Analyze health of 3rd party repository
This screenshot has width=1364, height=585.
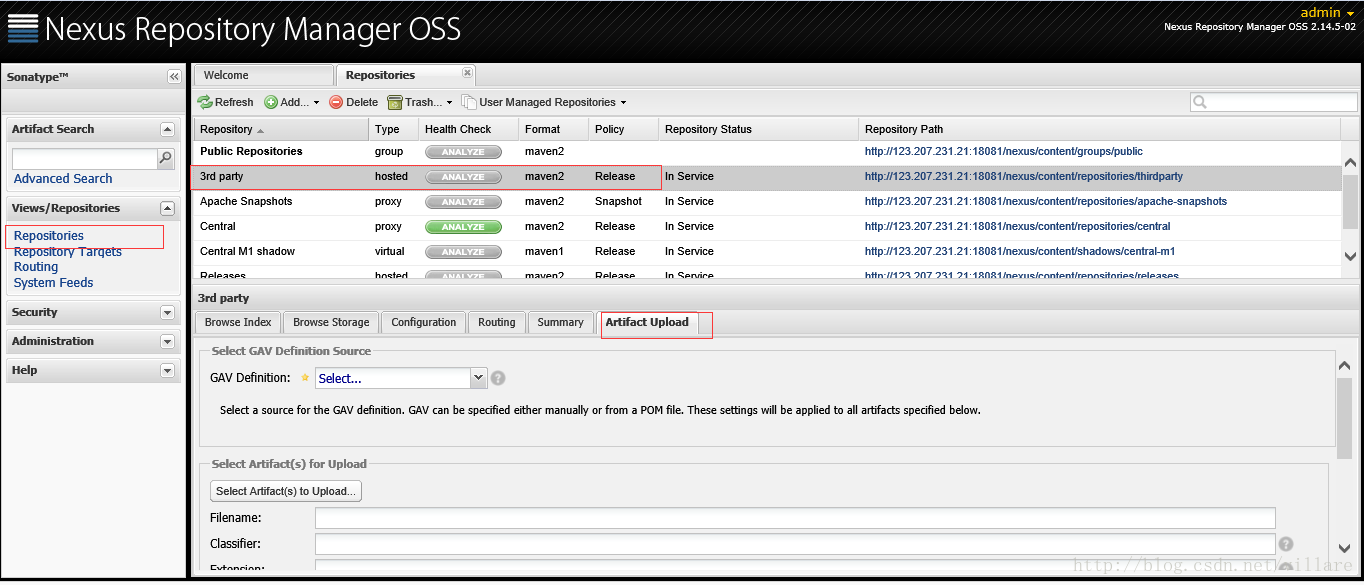pos(463,177)
